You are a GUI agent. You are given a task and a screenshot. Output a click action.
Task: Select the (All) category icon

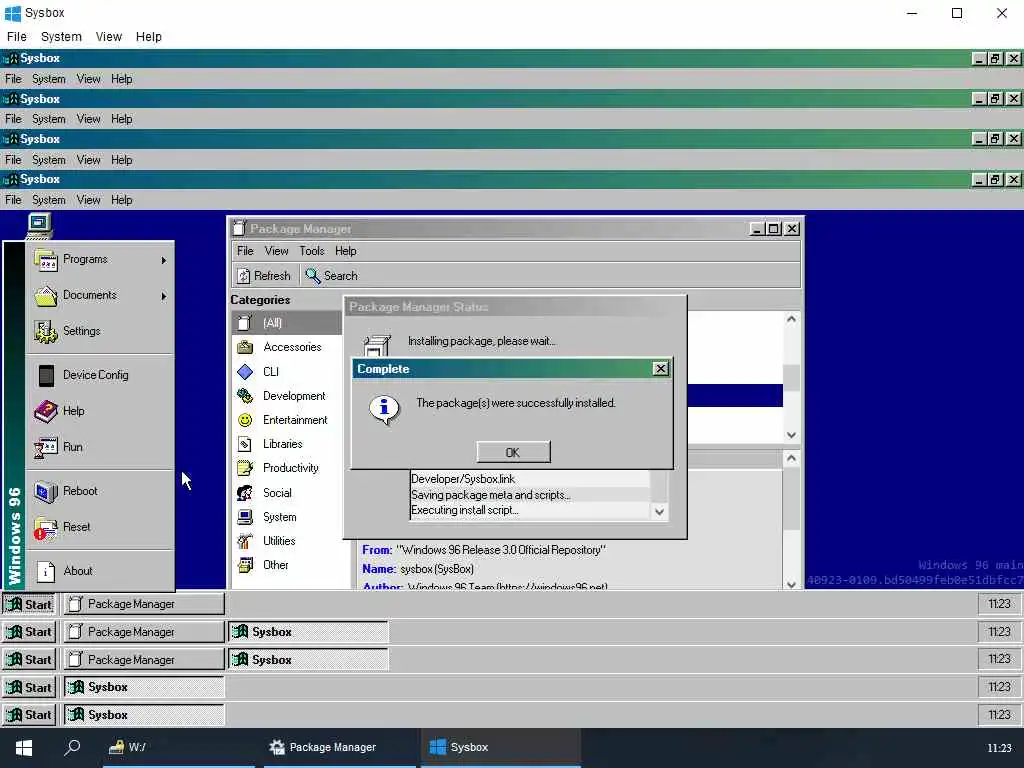coord(245,323)
